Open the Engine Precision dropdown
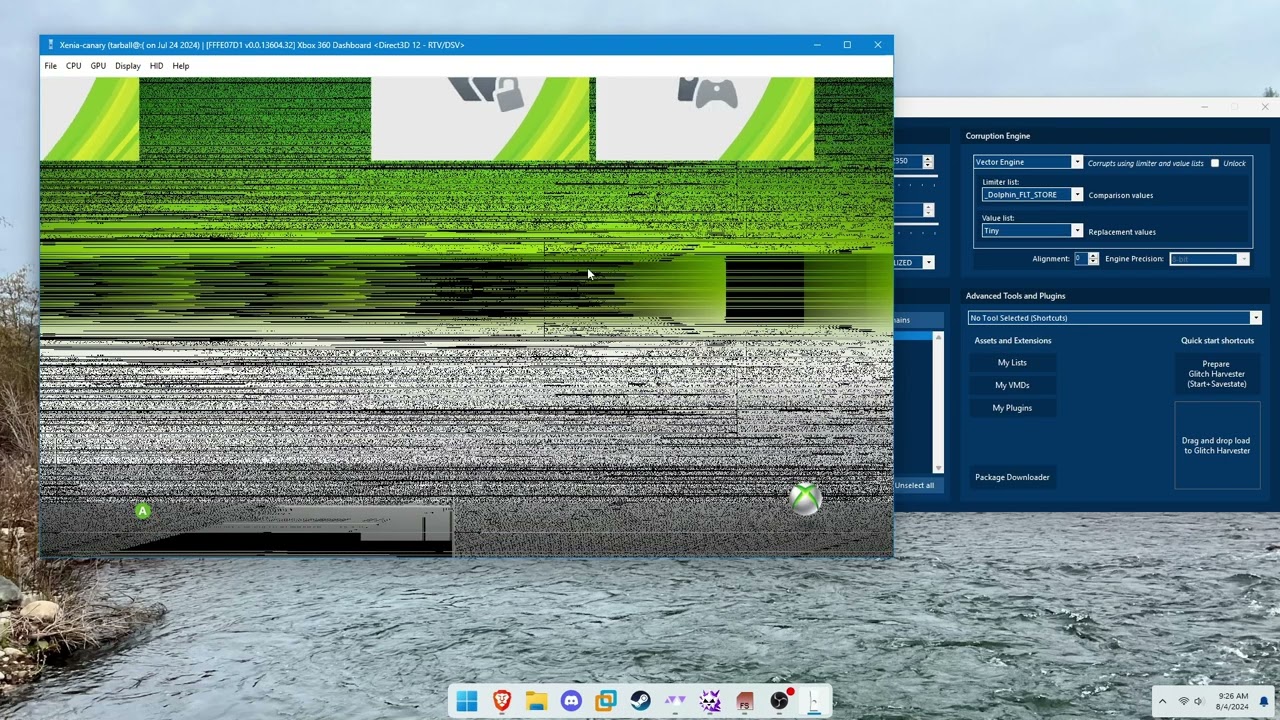The height and width of the screenshot is (720, 1280). [1209, 259]
